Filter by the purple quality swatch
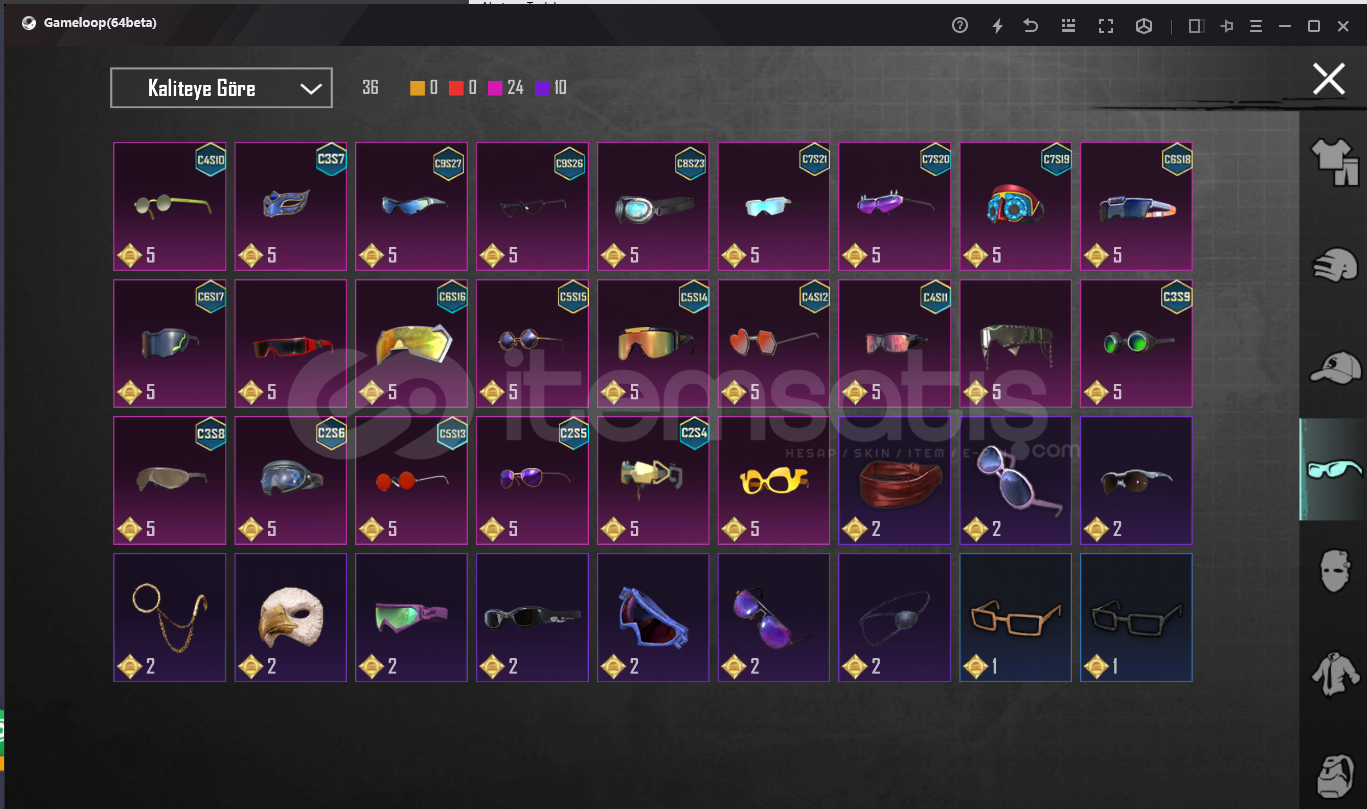1367x809 pixels. 543,88
